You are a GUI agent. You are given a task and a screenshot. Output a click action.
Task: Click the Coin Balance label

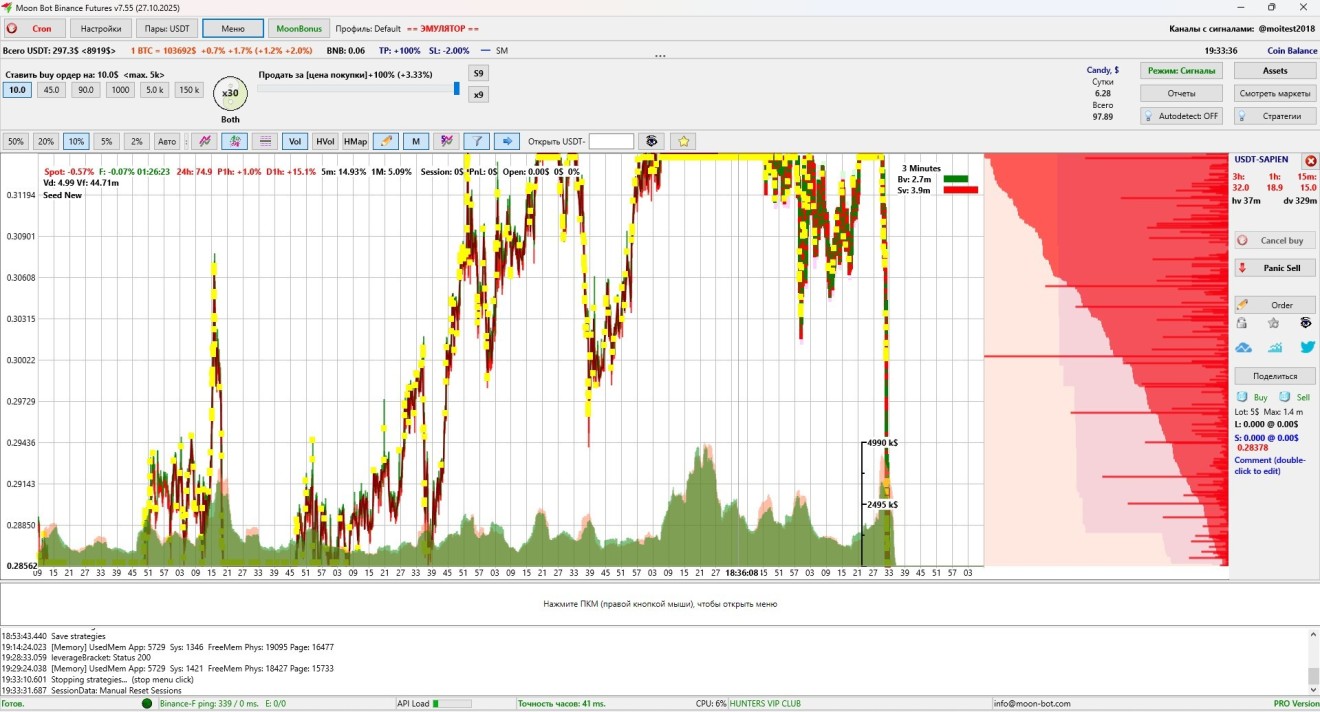coord(1292,50)
